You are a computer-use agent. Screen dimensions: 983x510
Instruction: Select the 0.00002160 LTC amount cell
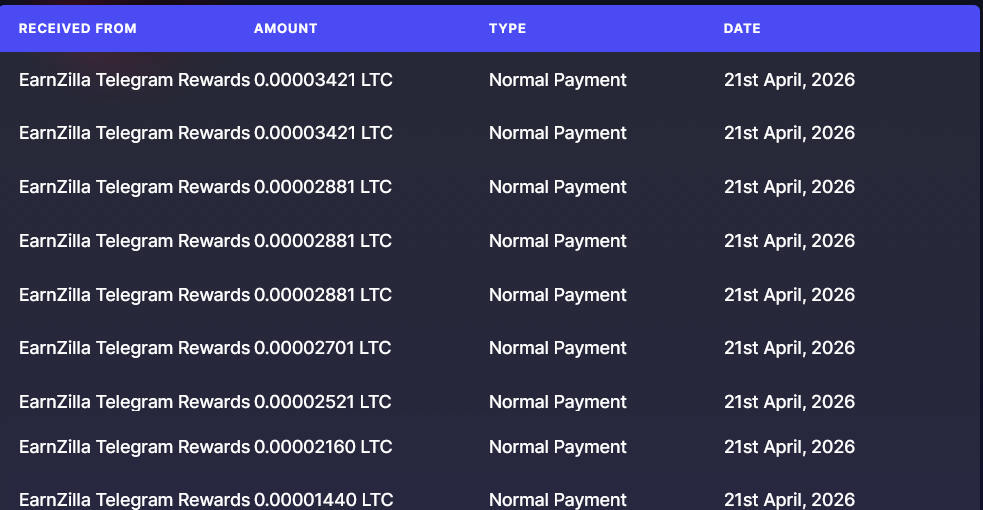pyautogui.click(x=323, y=447)
